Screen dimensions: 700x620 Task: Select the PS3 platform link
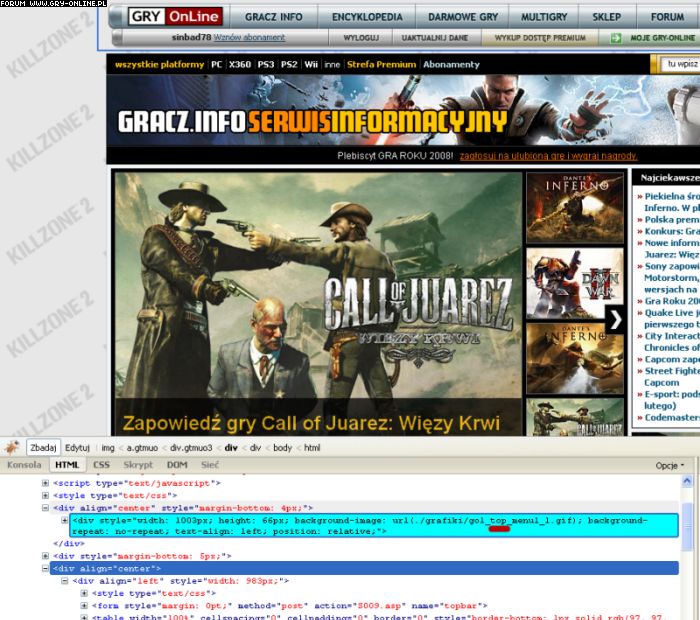tap(266, 64)
